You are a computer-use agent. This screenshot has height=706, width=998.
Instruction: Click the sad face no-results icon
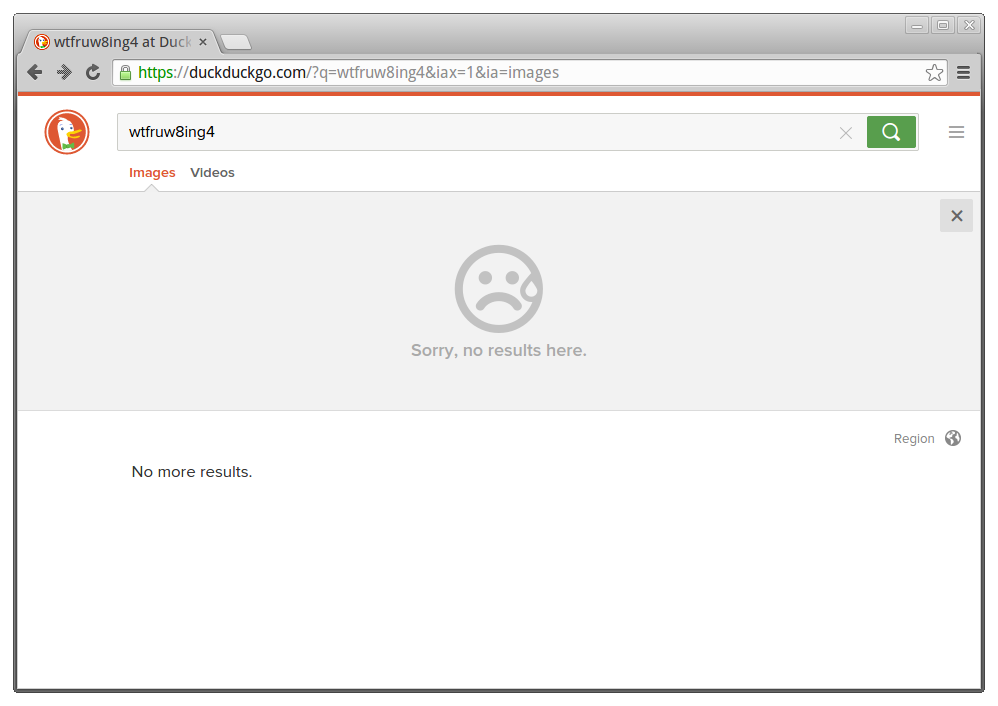point(499,289)
